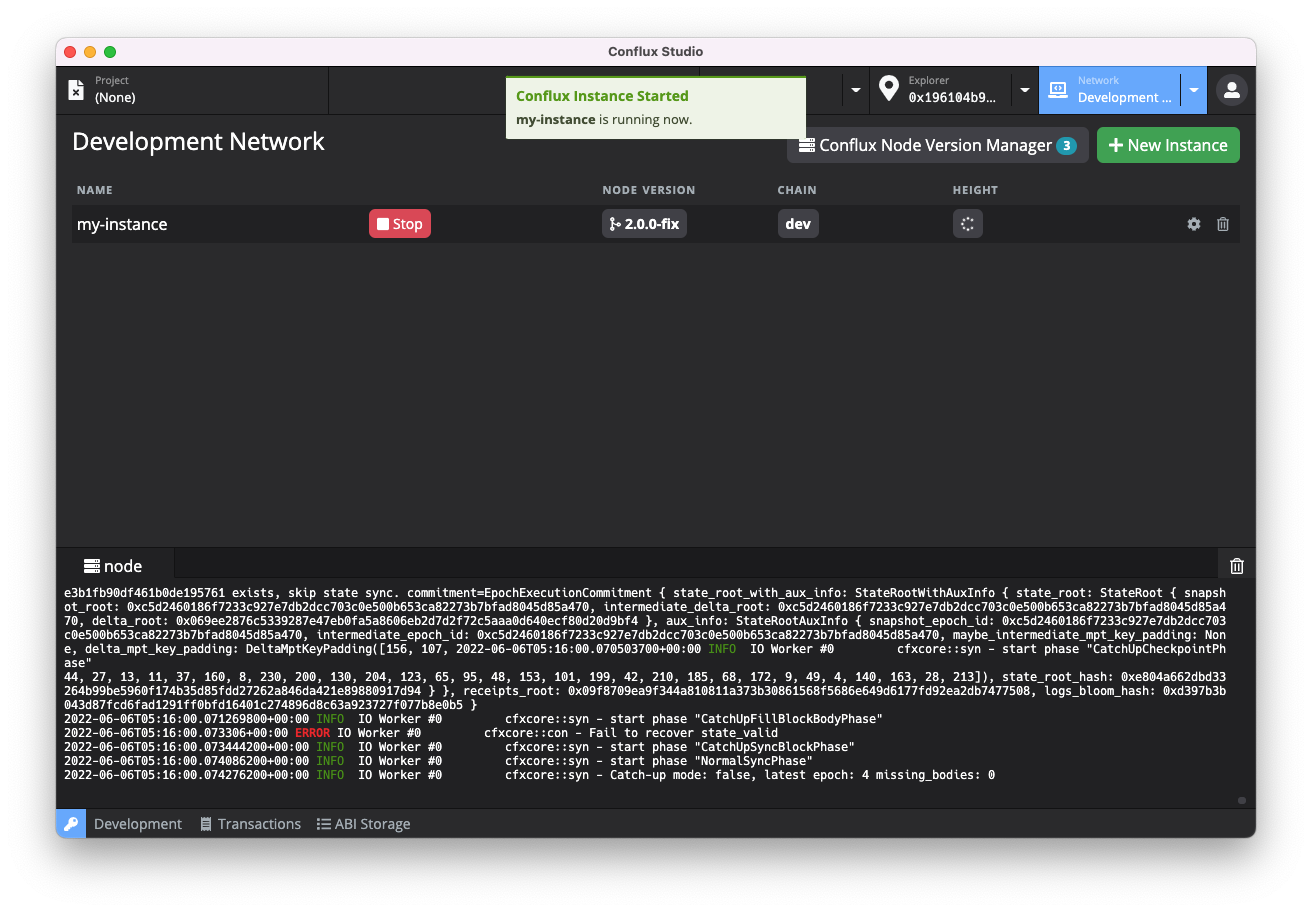Expand the Network dropdown arrow
The image size is (1312, 912).
(1194, 90)
